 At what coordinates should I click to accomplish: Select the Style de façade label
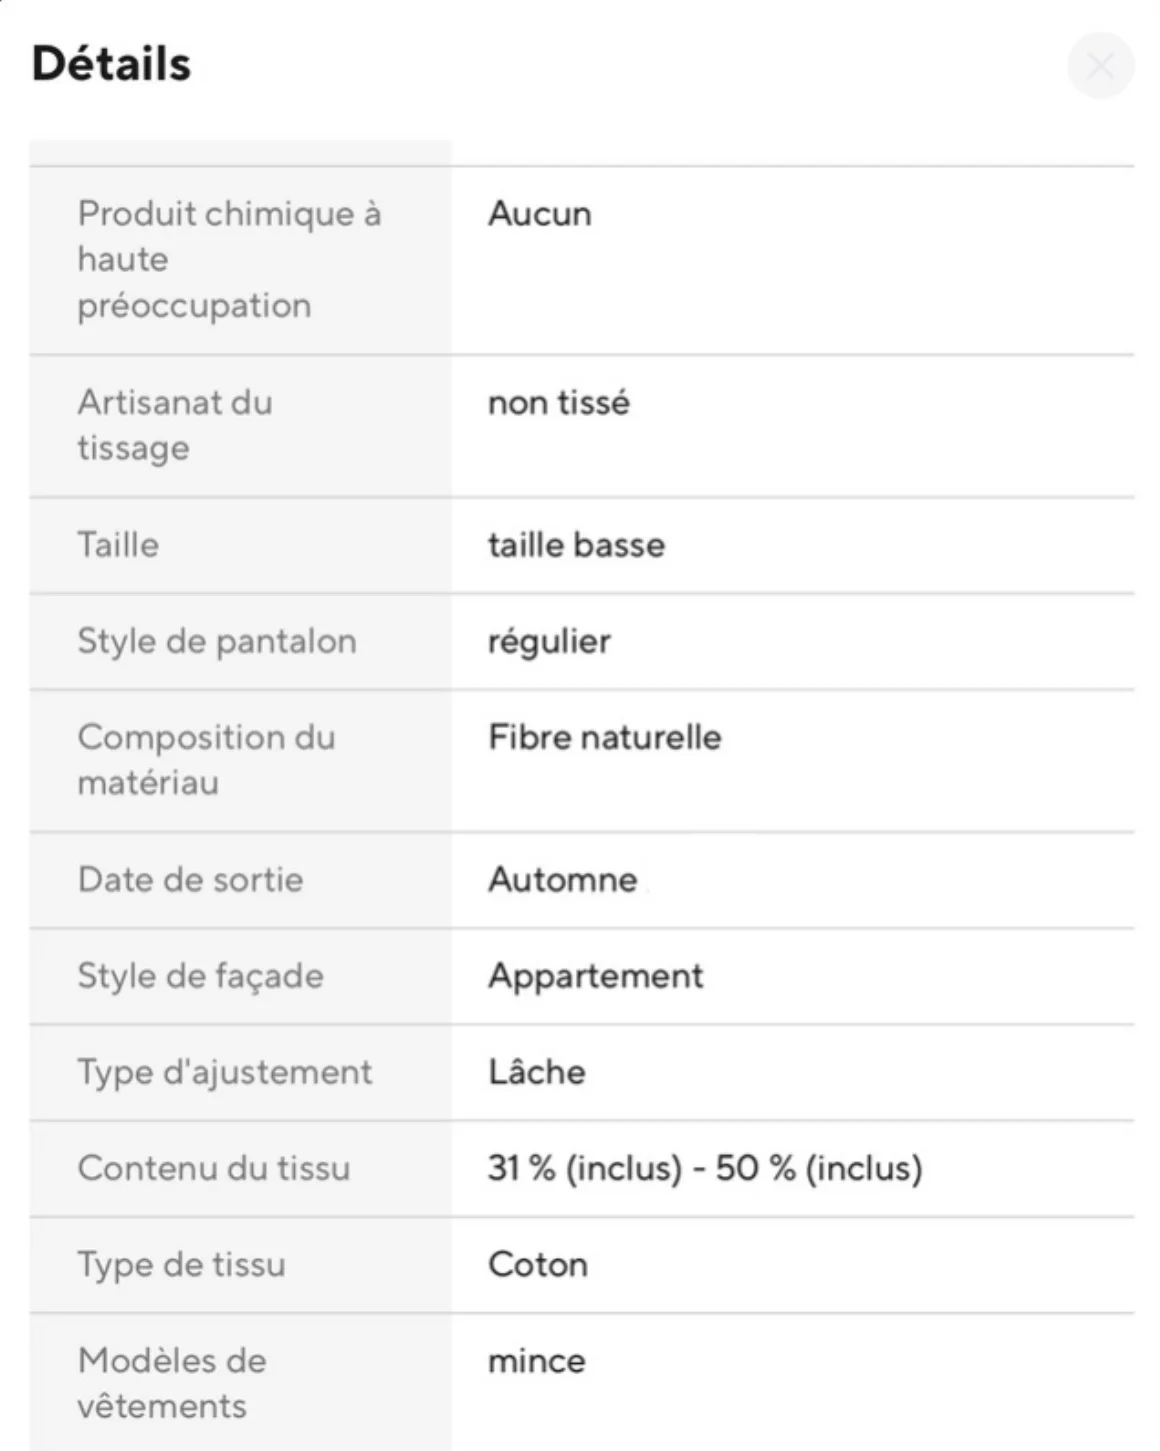200,976
